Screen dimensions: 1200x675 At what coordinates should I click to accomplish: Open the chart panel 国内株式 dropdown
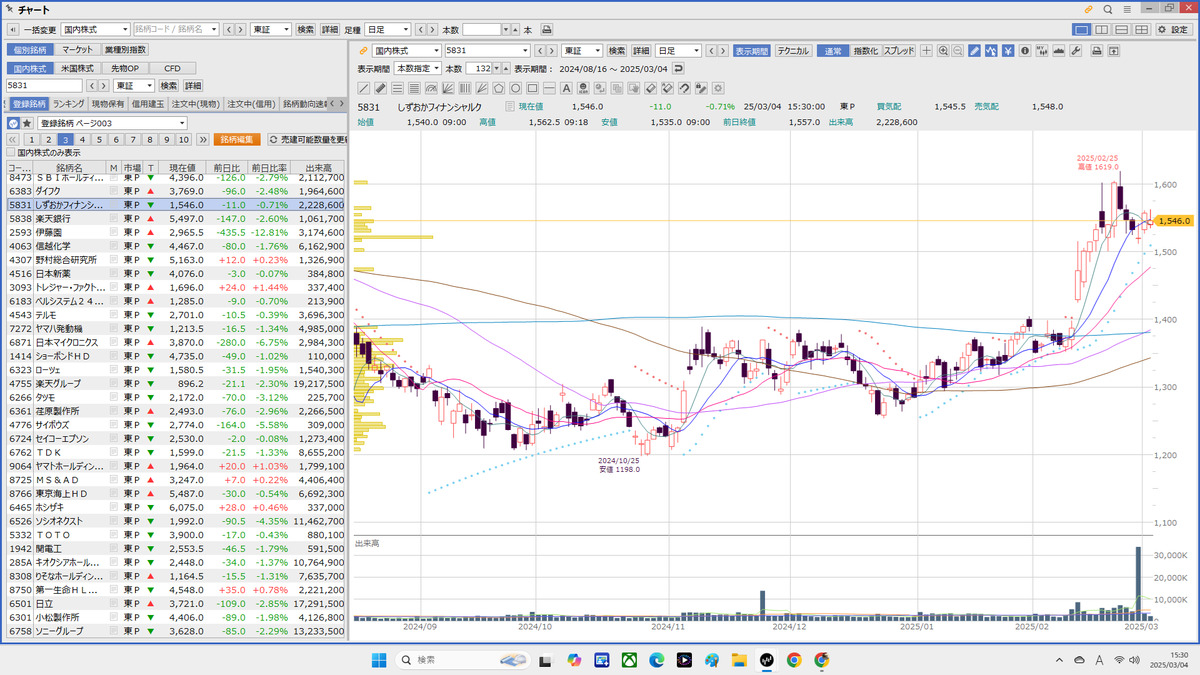pos(407,50)
